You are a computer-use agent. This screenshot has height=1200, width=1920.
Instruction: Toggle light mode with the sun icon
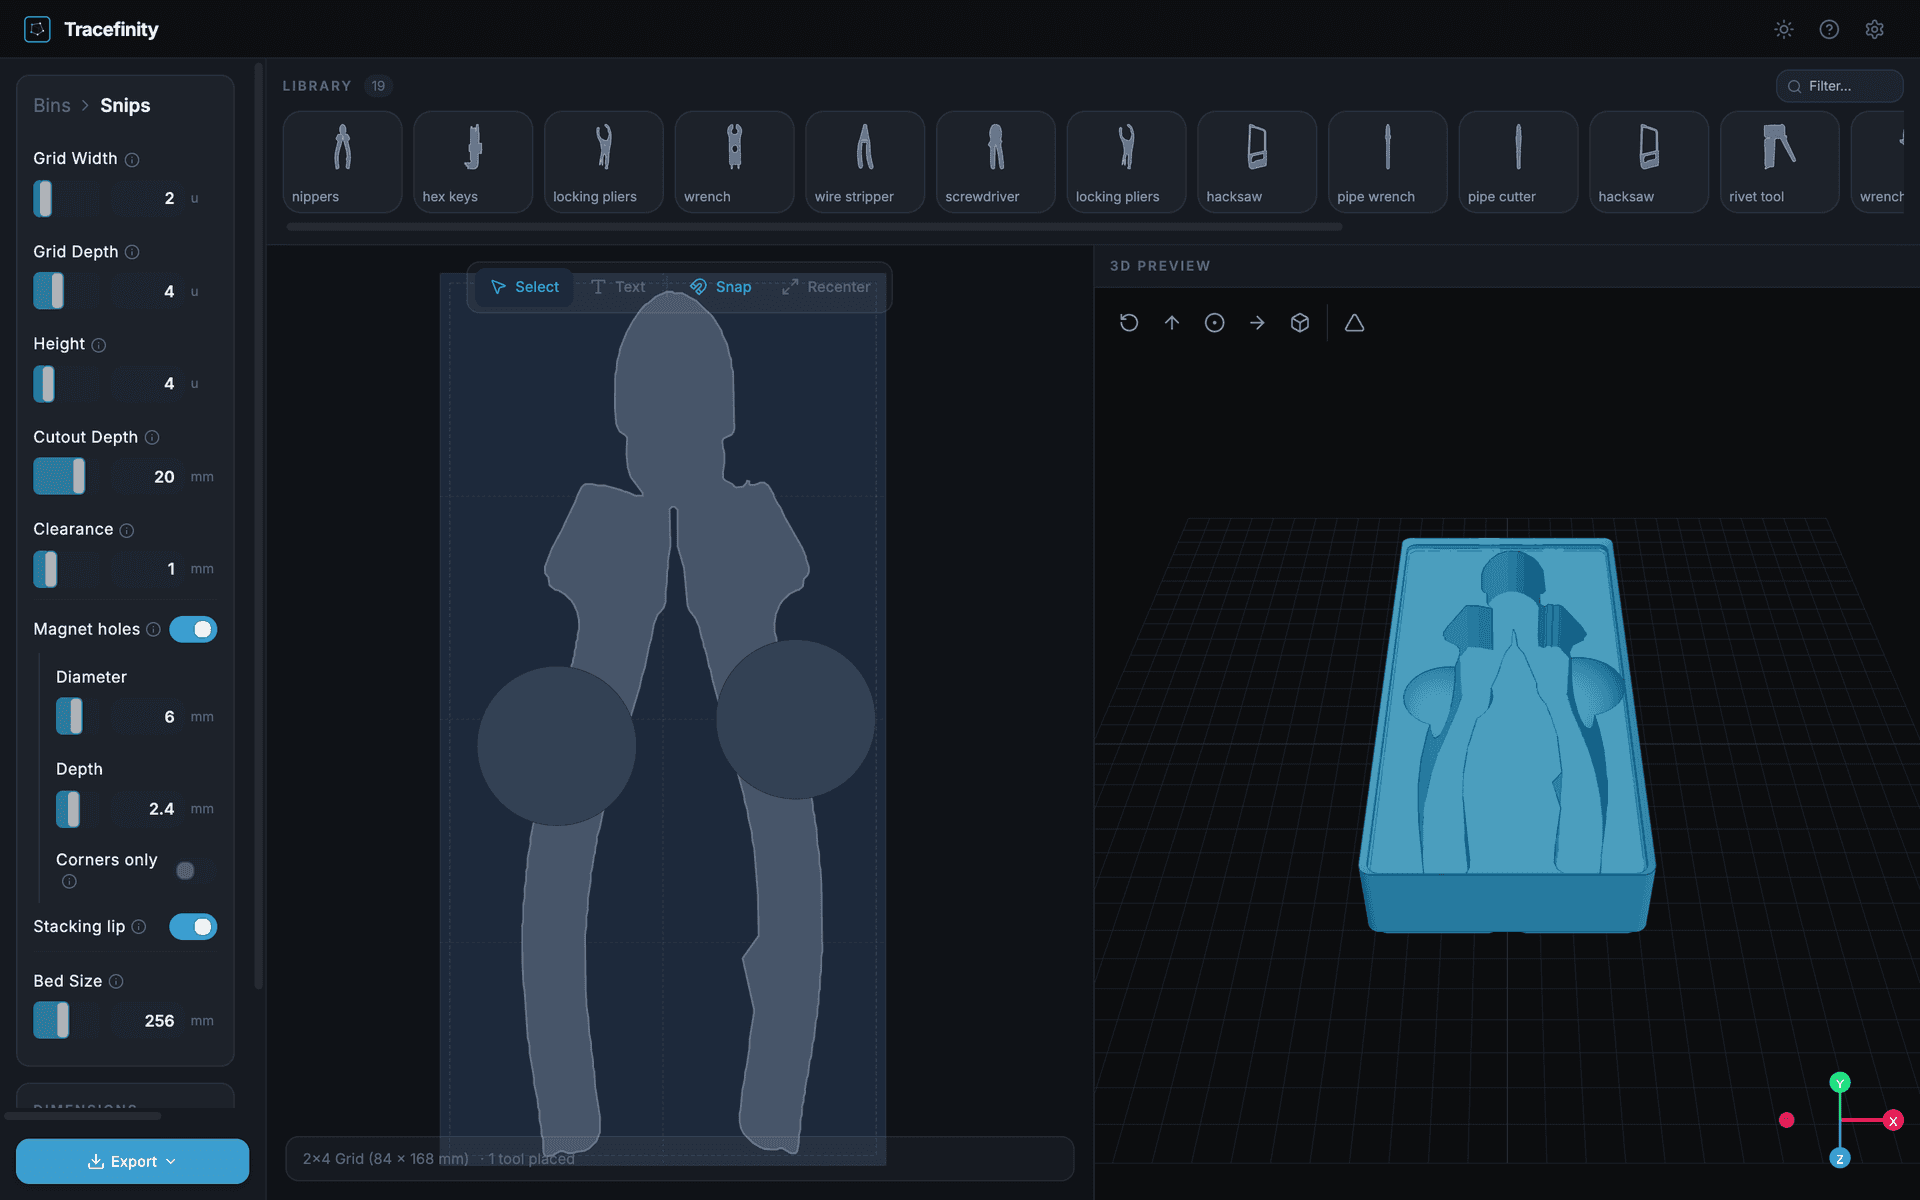(x=1784, y=29)
